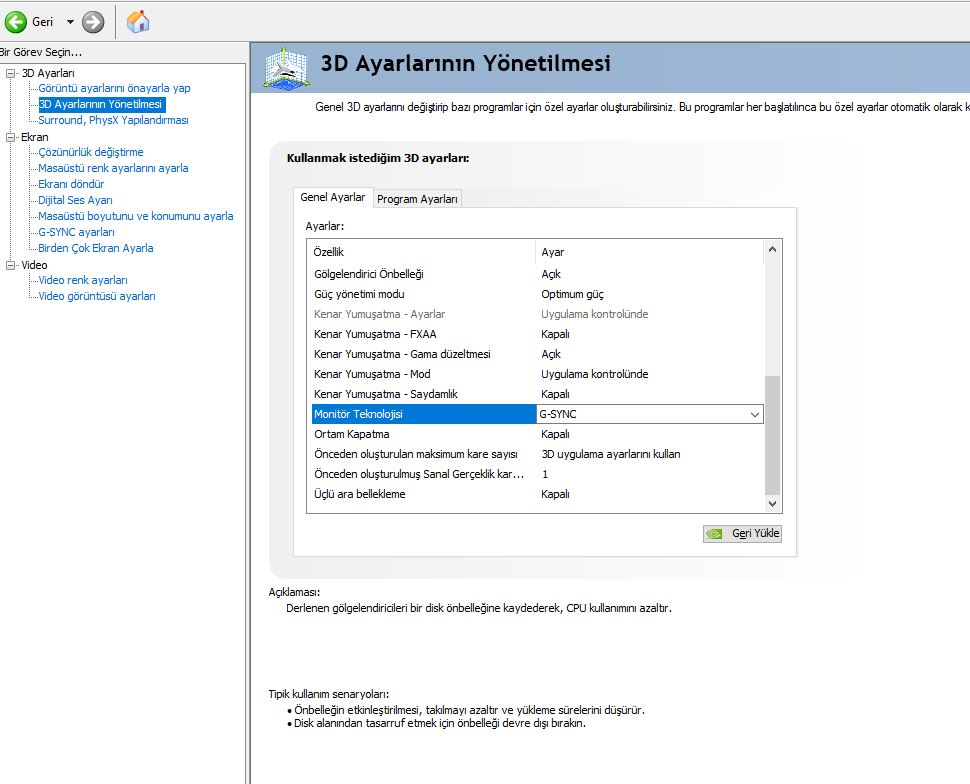This screenshot has height=784, width=970.
Task: Select Önceden oluşturulmuş Sanal Gerçeklik row
Action: (x=536, y=474)
